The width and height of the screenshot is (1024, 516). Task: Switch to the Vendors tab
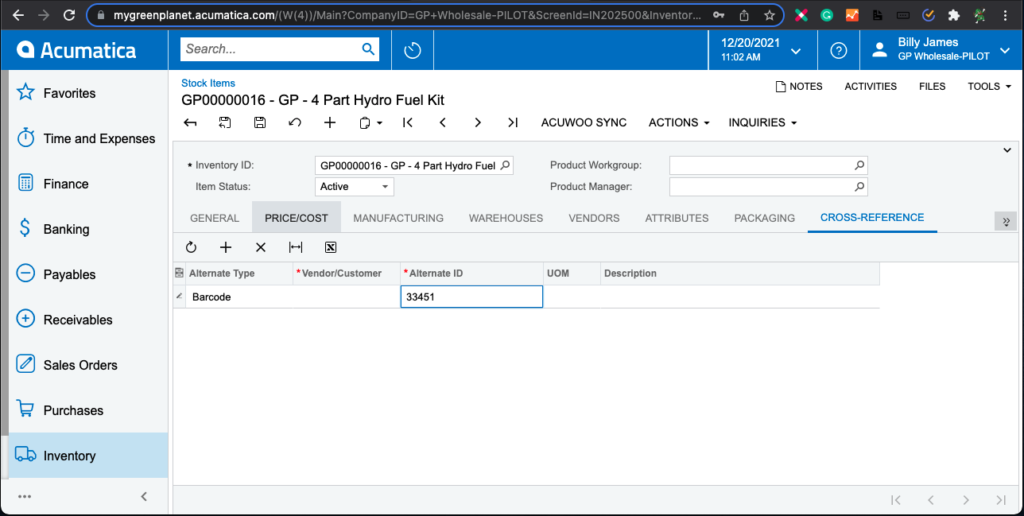click(x=594, y=218)
